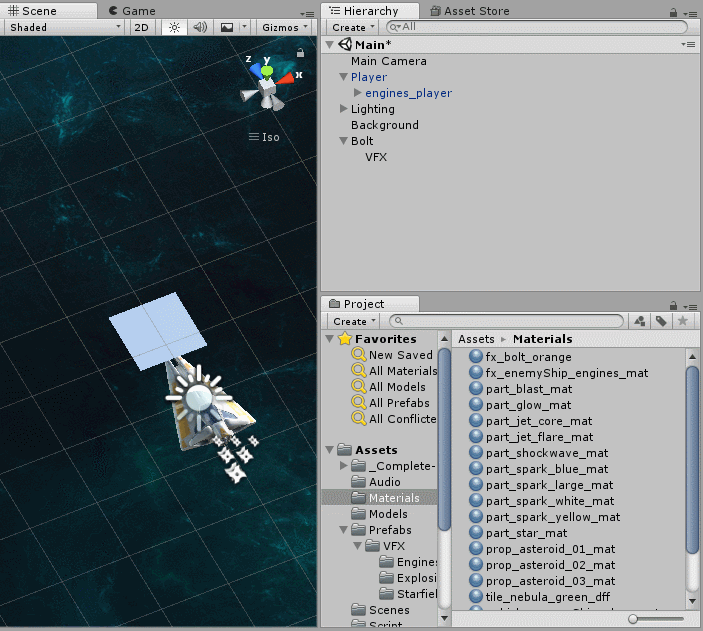Open Project Create dropdown

[354, 322]
